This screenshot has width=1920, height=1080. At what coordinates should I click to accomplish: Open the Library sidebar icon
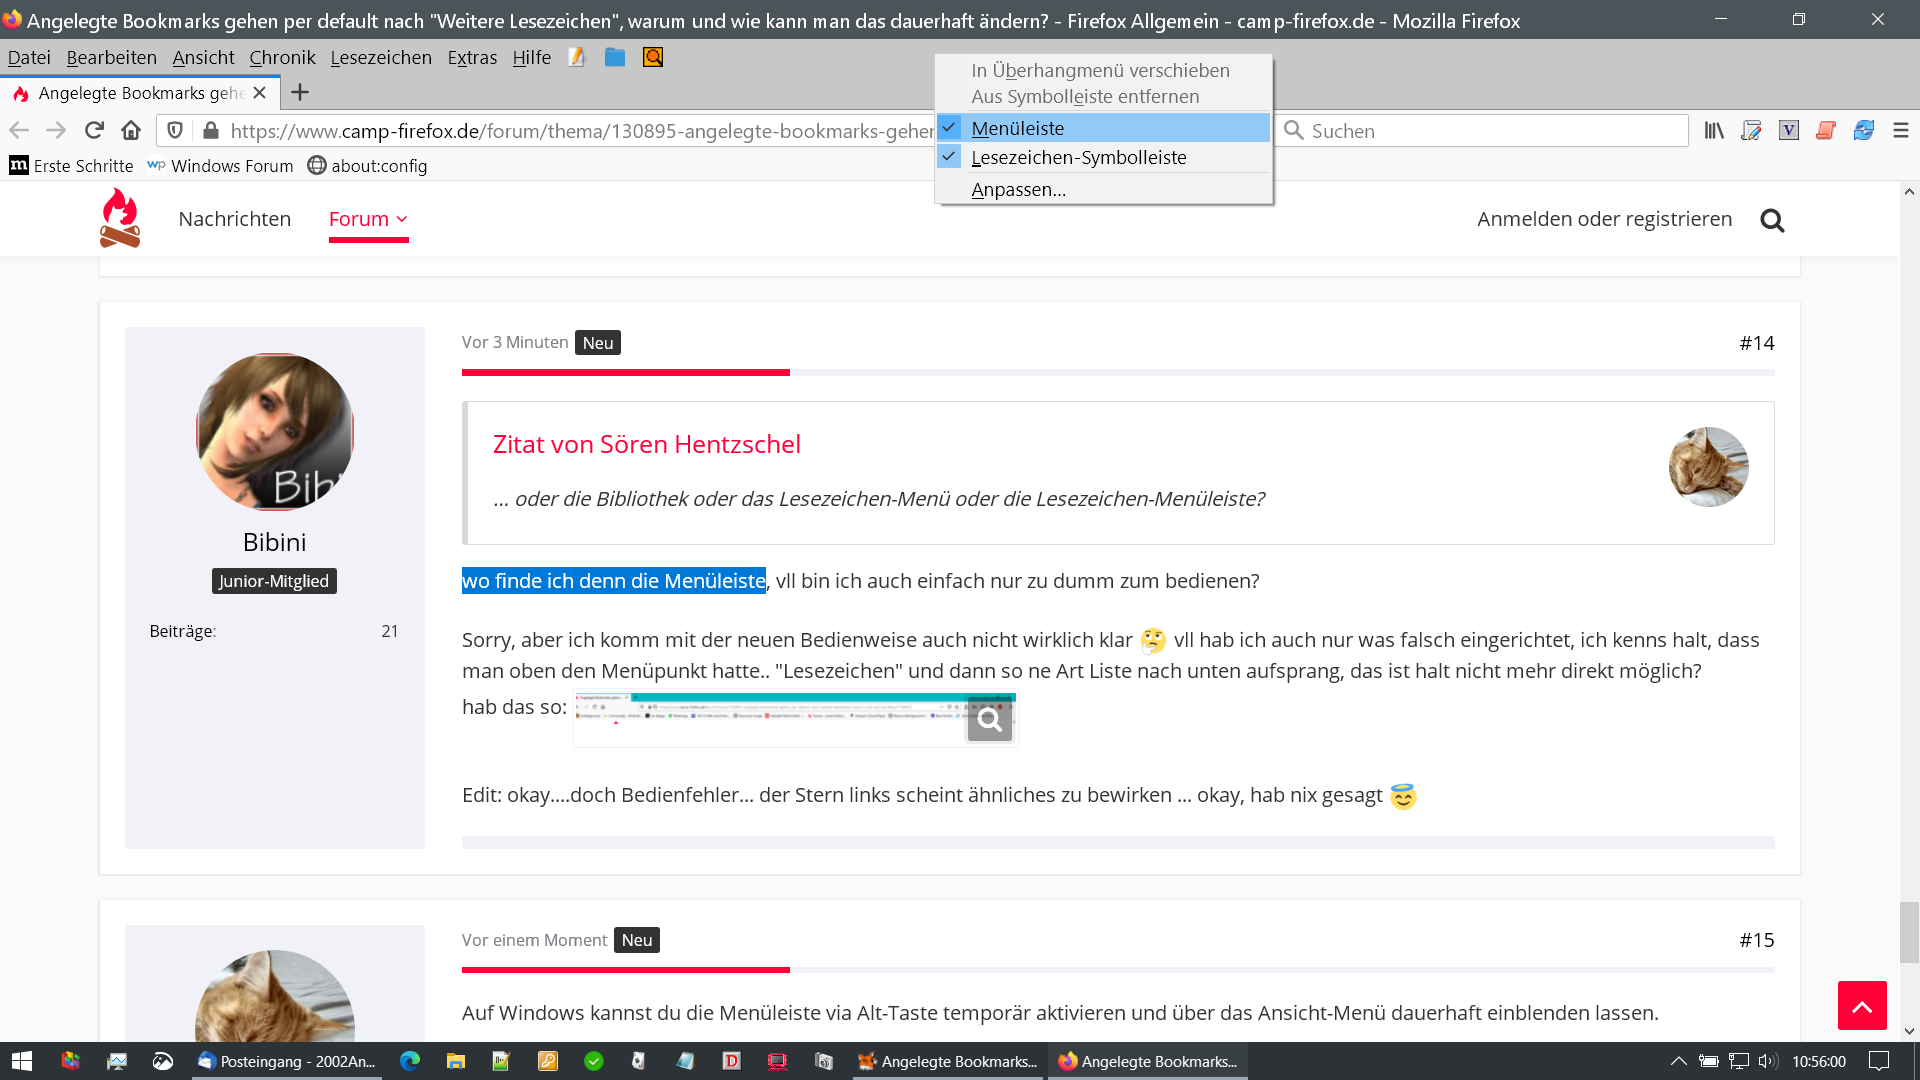click(x=1714, y=131)
